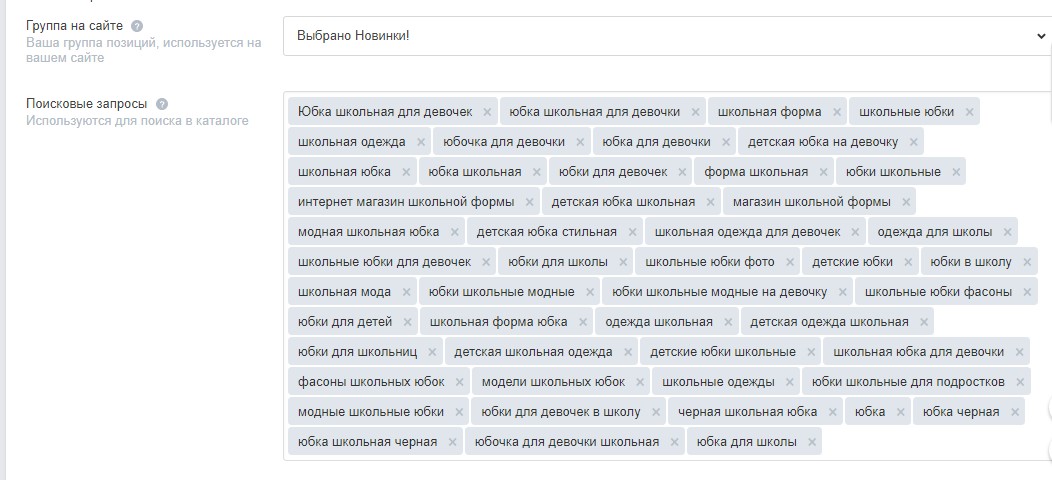This screenshot has width=1052, height=480.
Task: Remove the 'школьная юбка' tag
Action: [x=406, y=172]
